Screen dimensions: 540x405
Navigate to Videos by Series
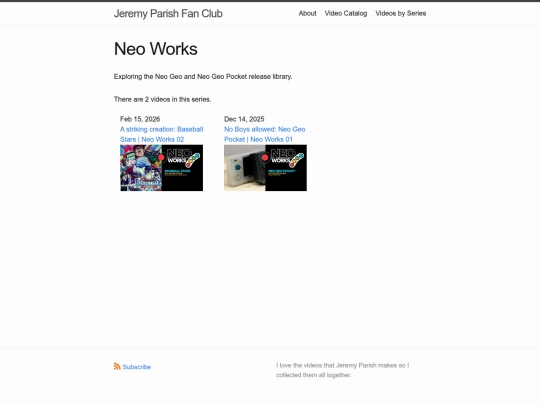[x=401, y=13]
